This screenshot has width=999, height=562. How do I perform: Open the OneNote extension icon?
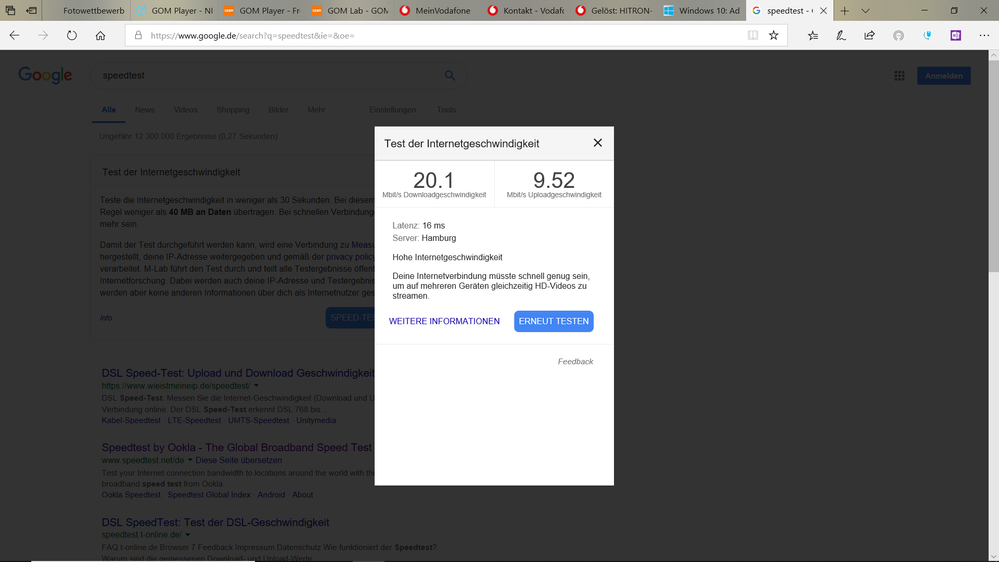pyautogui.click(x=955, y=36)
